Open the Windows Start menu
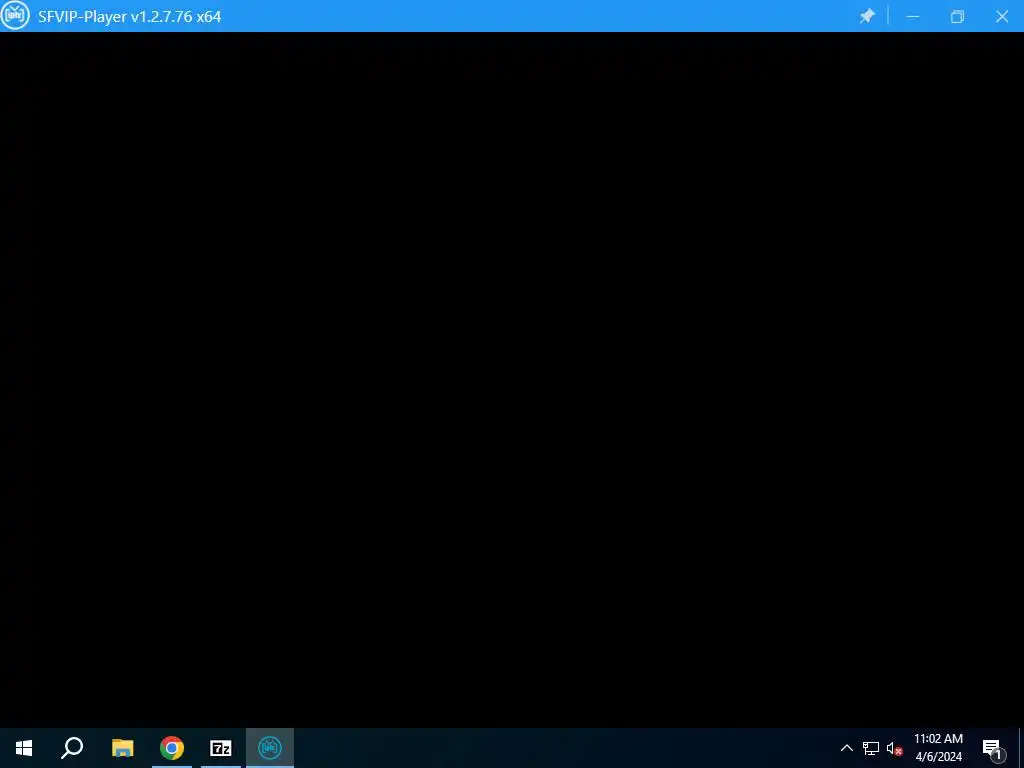Image resolution: width=1024 pixels, height=768 pixels. pyautogui.click(x=24, y=748)
